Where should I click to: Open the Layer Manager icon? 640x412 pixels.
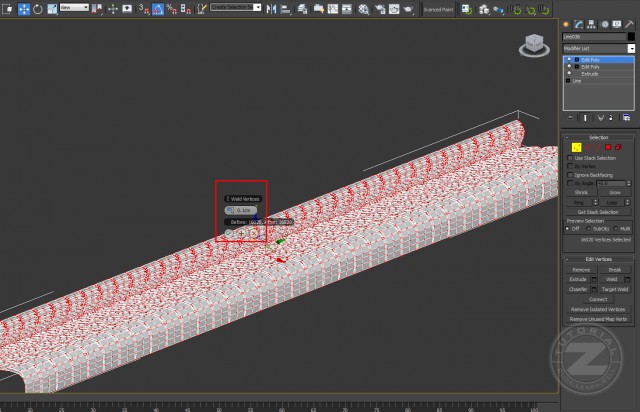pos(302,9)
